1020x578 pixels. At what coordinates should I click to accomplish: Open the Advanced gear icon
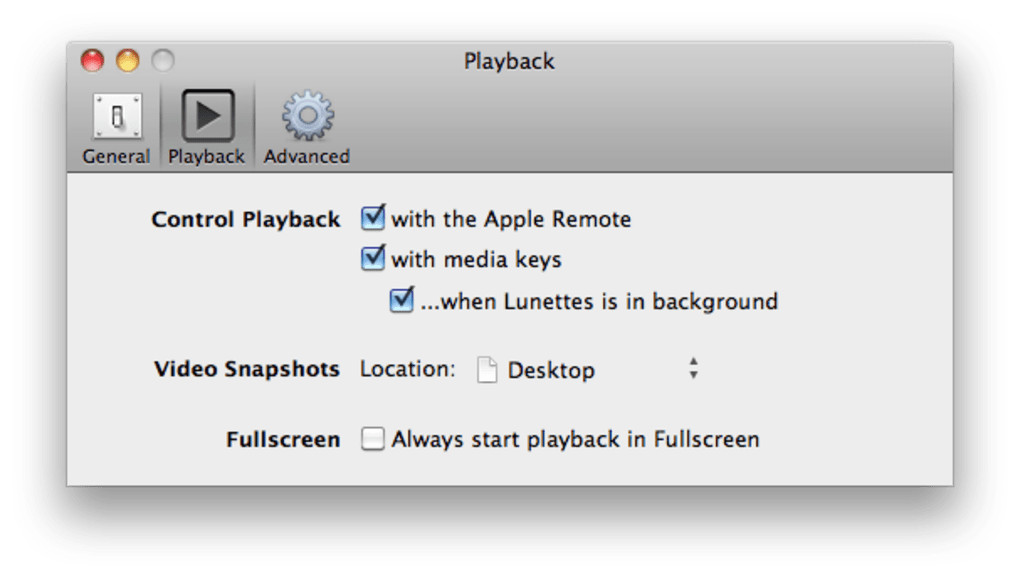click(x=307, y=117)
